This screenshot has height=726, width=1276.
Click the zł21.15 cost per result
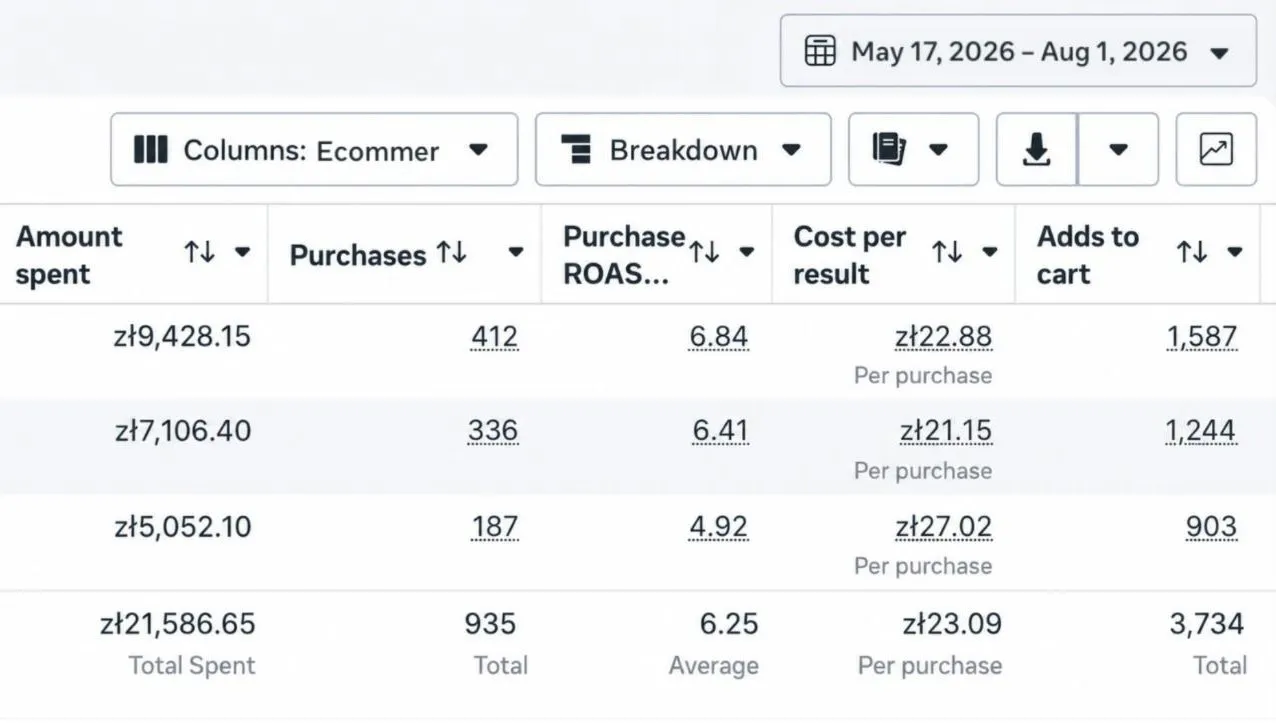pyautogui.click(x=945, y=432)
